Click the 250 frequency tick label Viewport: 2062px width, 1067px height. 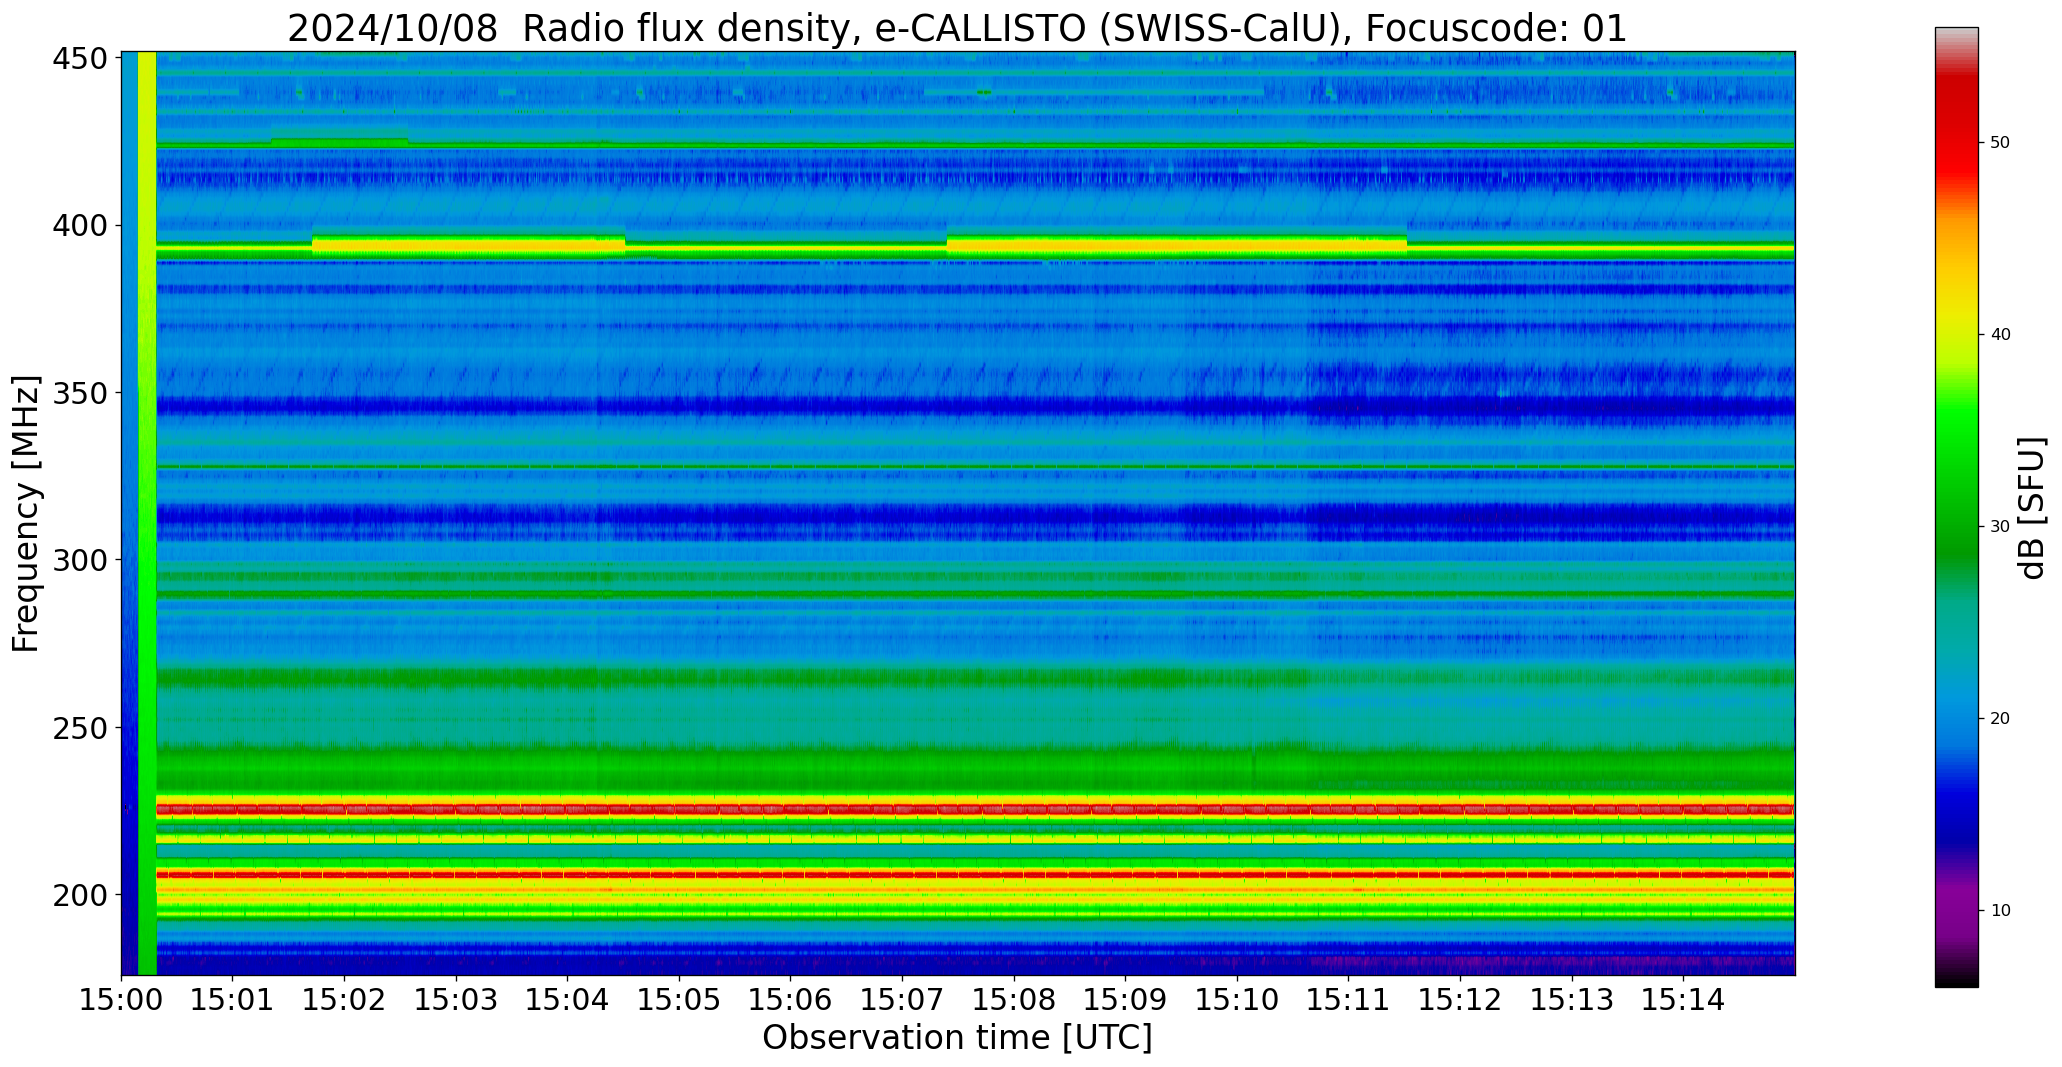click(x=79, y=728)
